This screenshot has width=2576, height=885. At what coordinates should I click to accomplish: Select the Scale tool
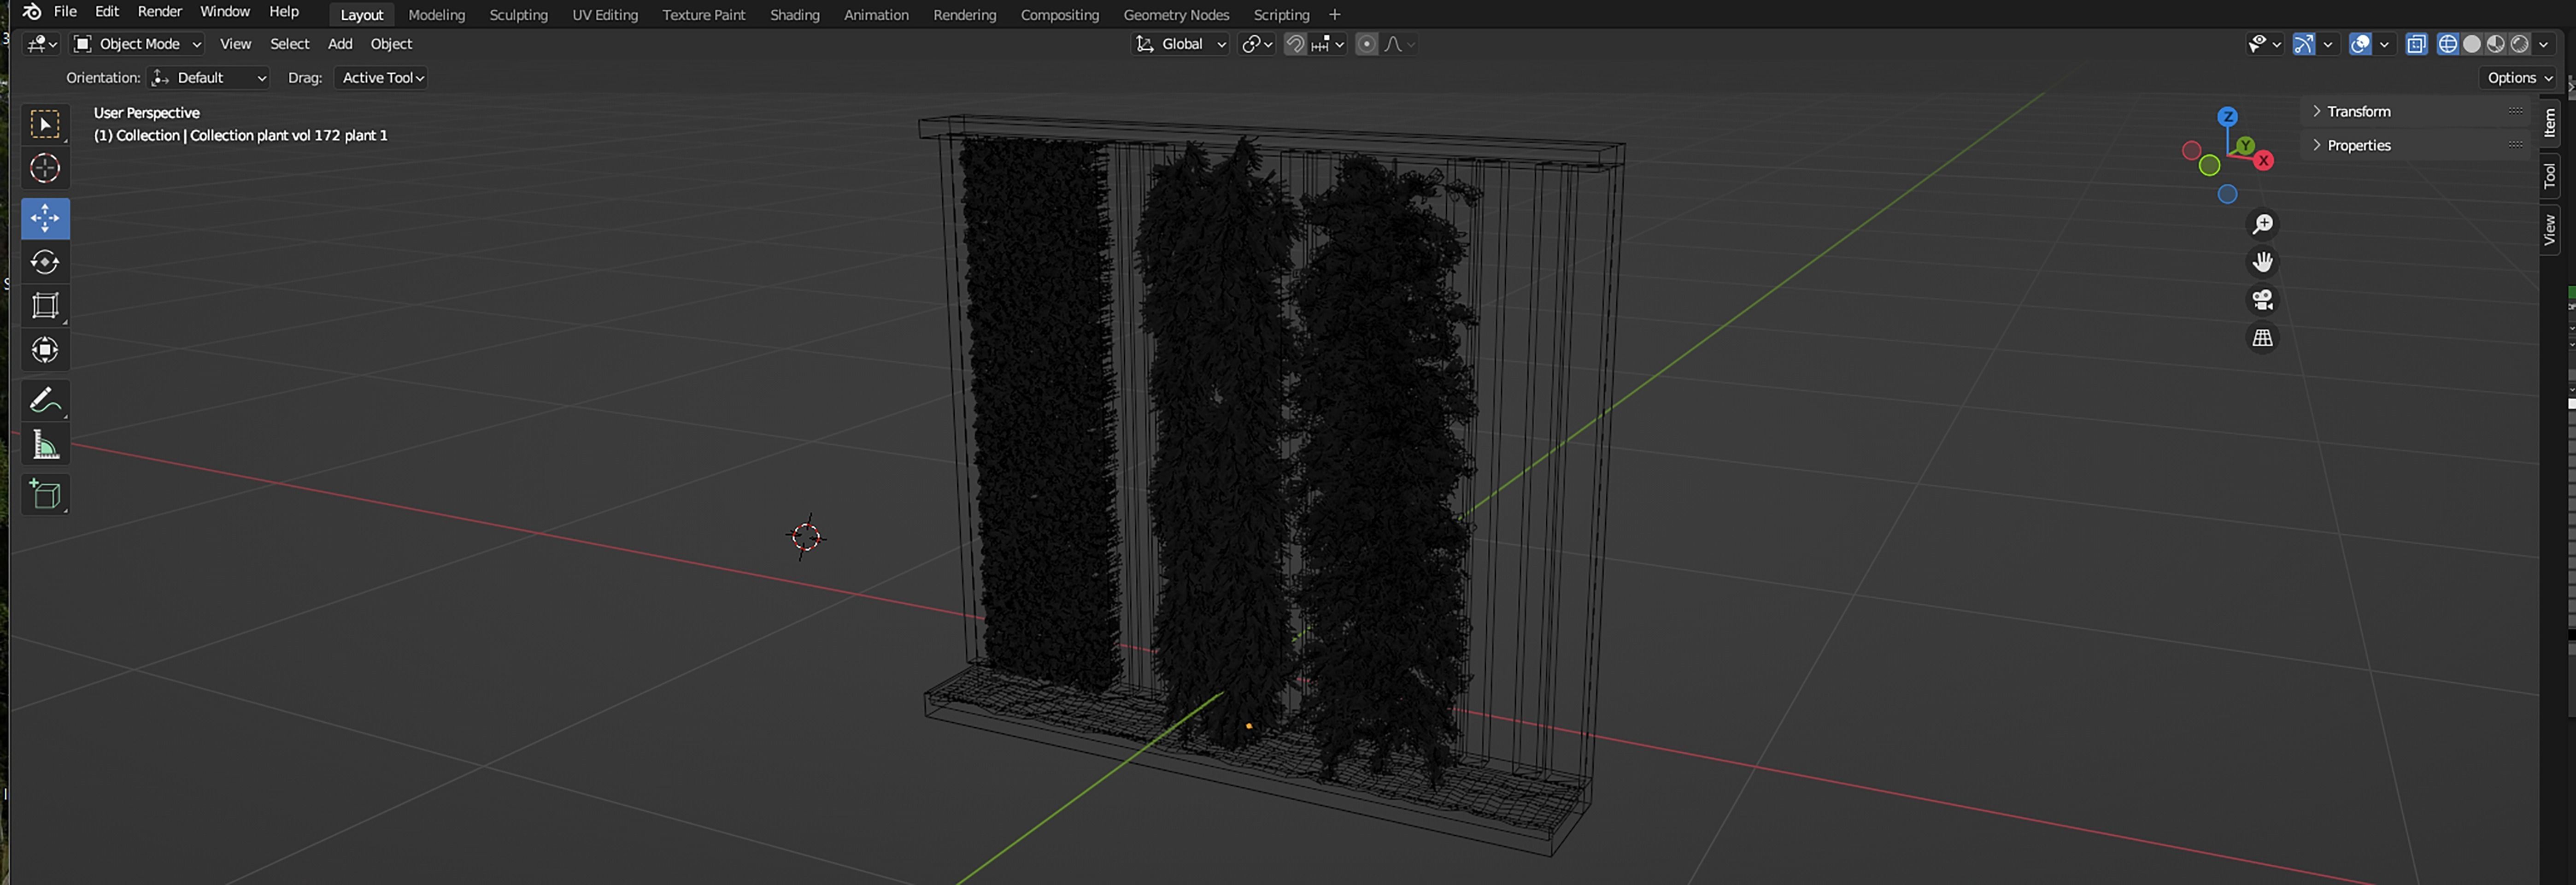coord(45,306)
